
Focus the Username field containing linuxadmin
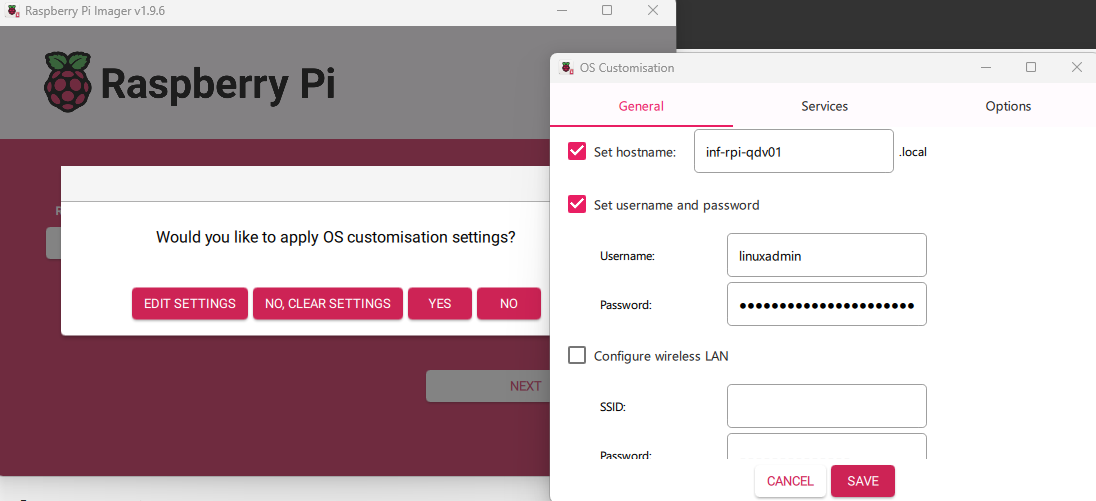[x=826, y=255]
